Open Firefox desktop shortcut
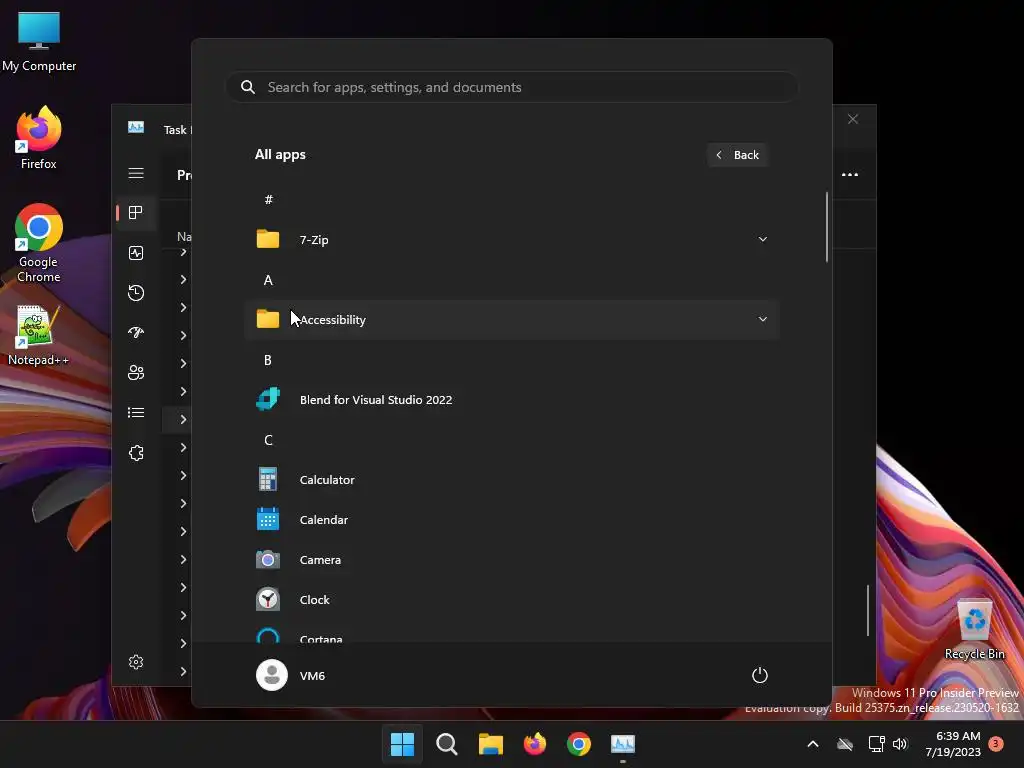This screenshot has width=1024, height=768. click(39, 138)
